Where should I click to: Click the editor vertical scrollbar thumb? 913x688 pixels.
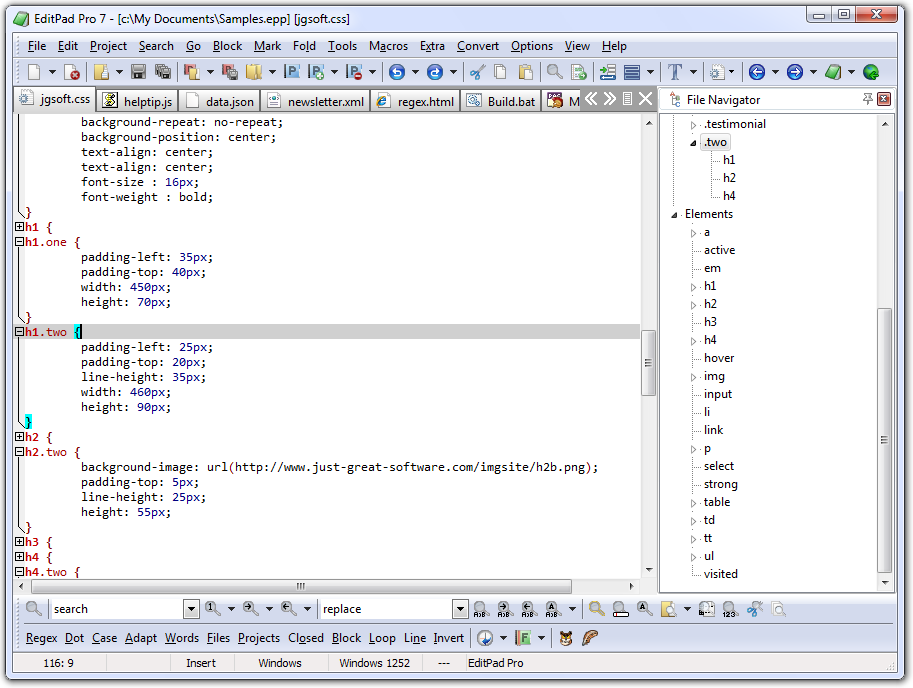[x=648, y=363]
